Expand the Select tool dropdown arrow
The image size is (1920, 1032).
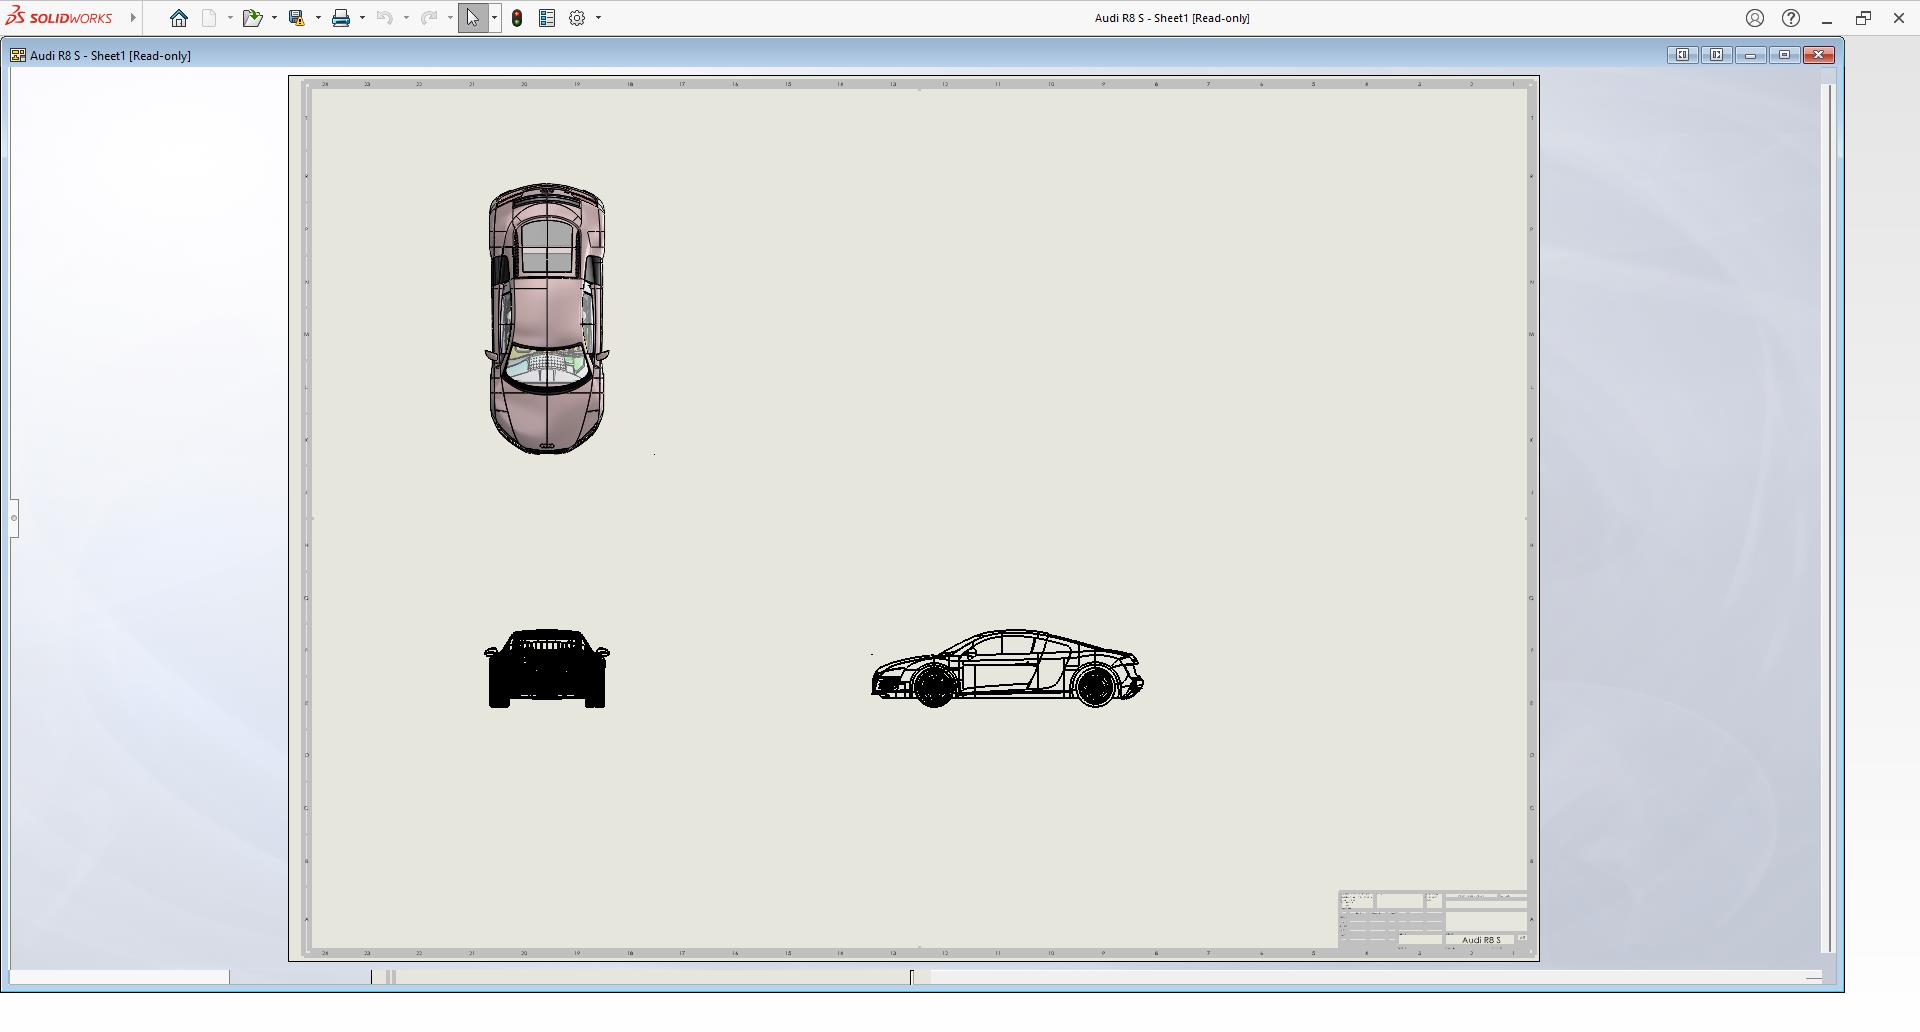pos(494,18)
